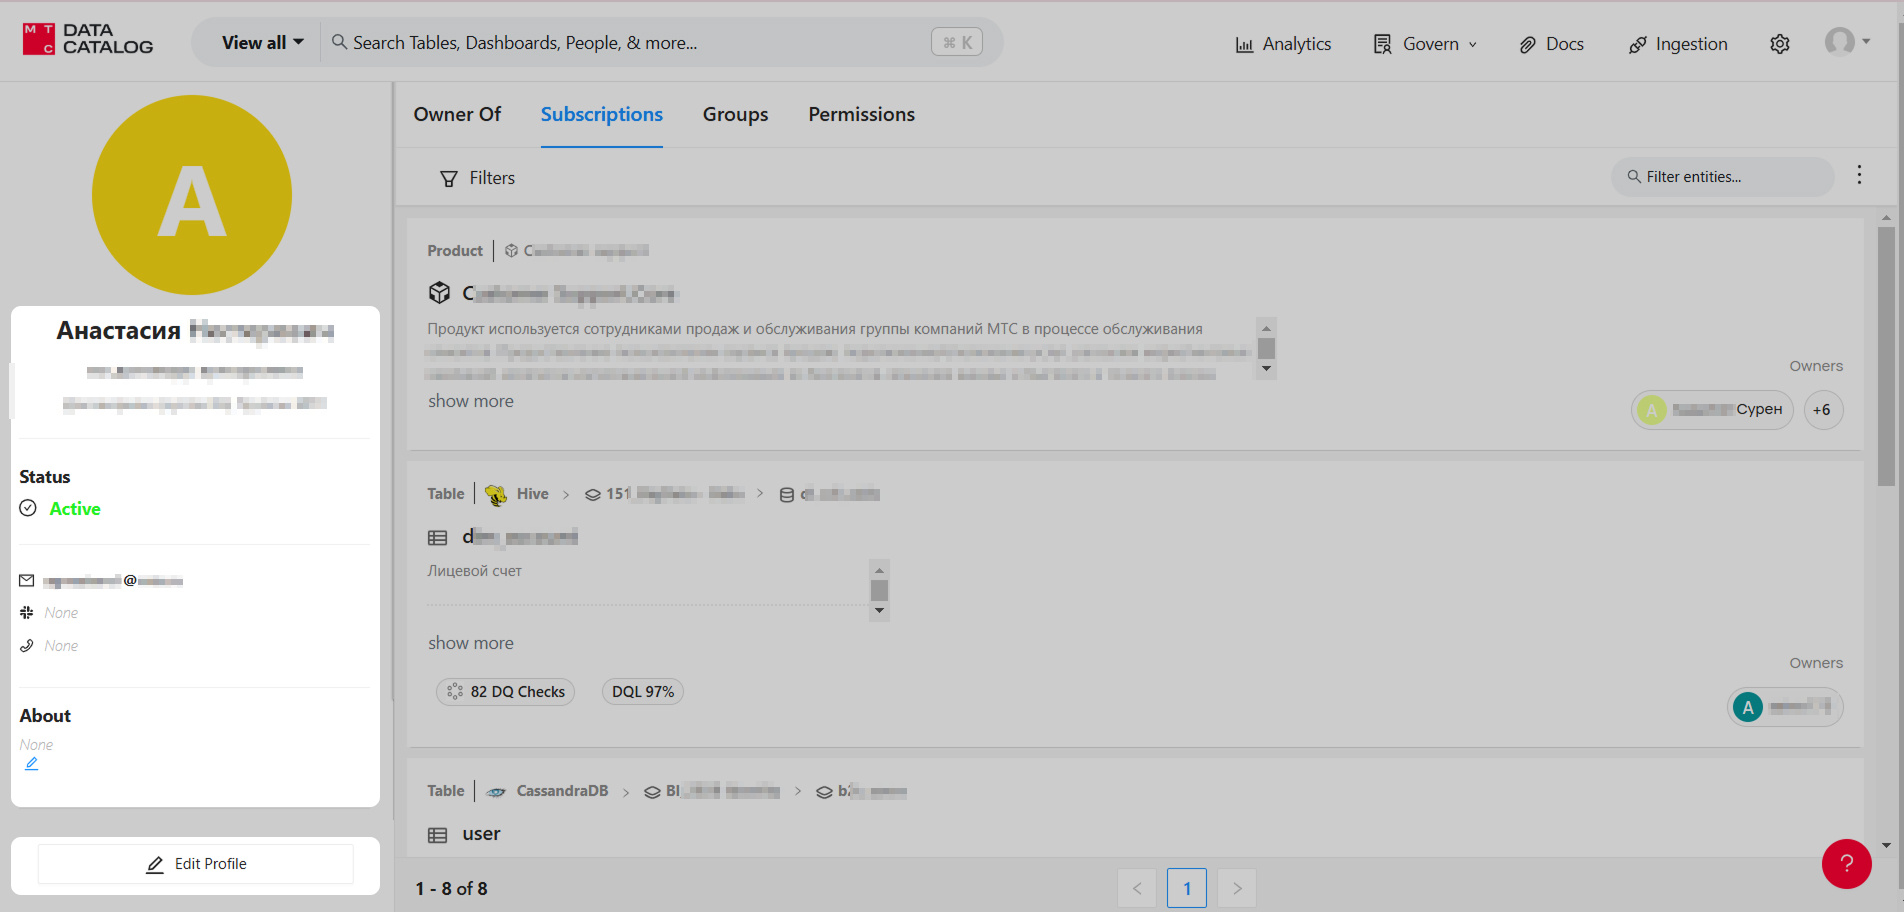The image size is (1904, 912).
Task: Switch to the Permissions tab
Action: 861,115
